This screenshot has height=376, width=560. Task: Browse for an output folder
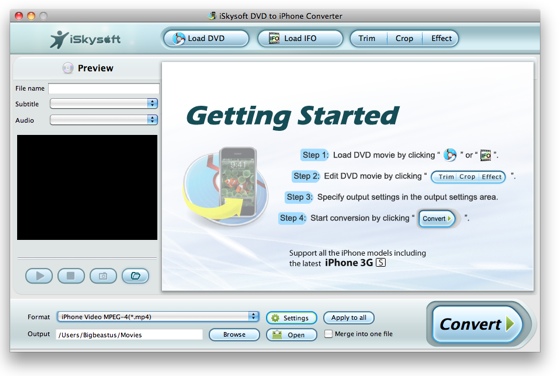(234, 335)
